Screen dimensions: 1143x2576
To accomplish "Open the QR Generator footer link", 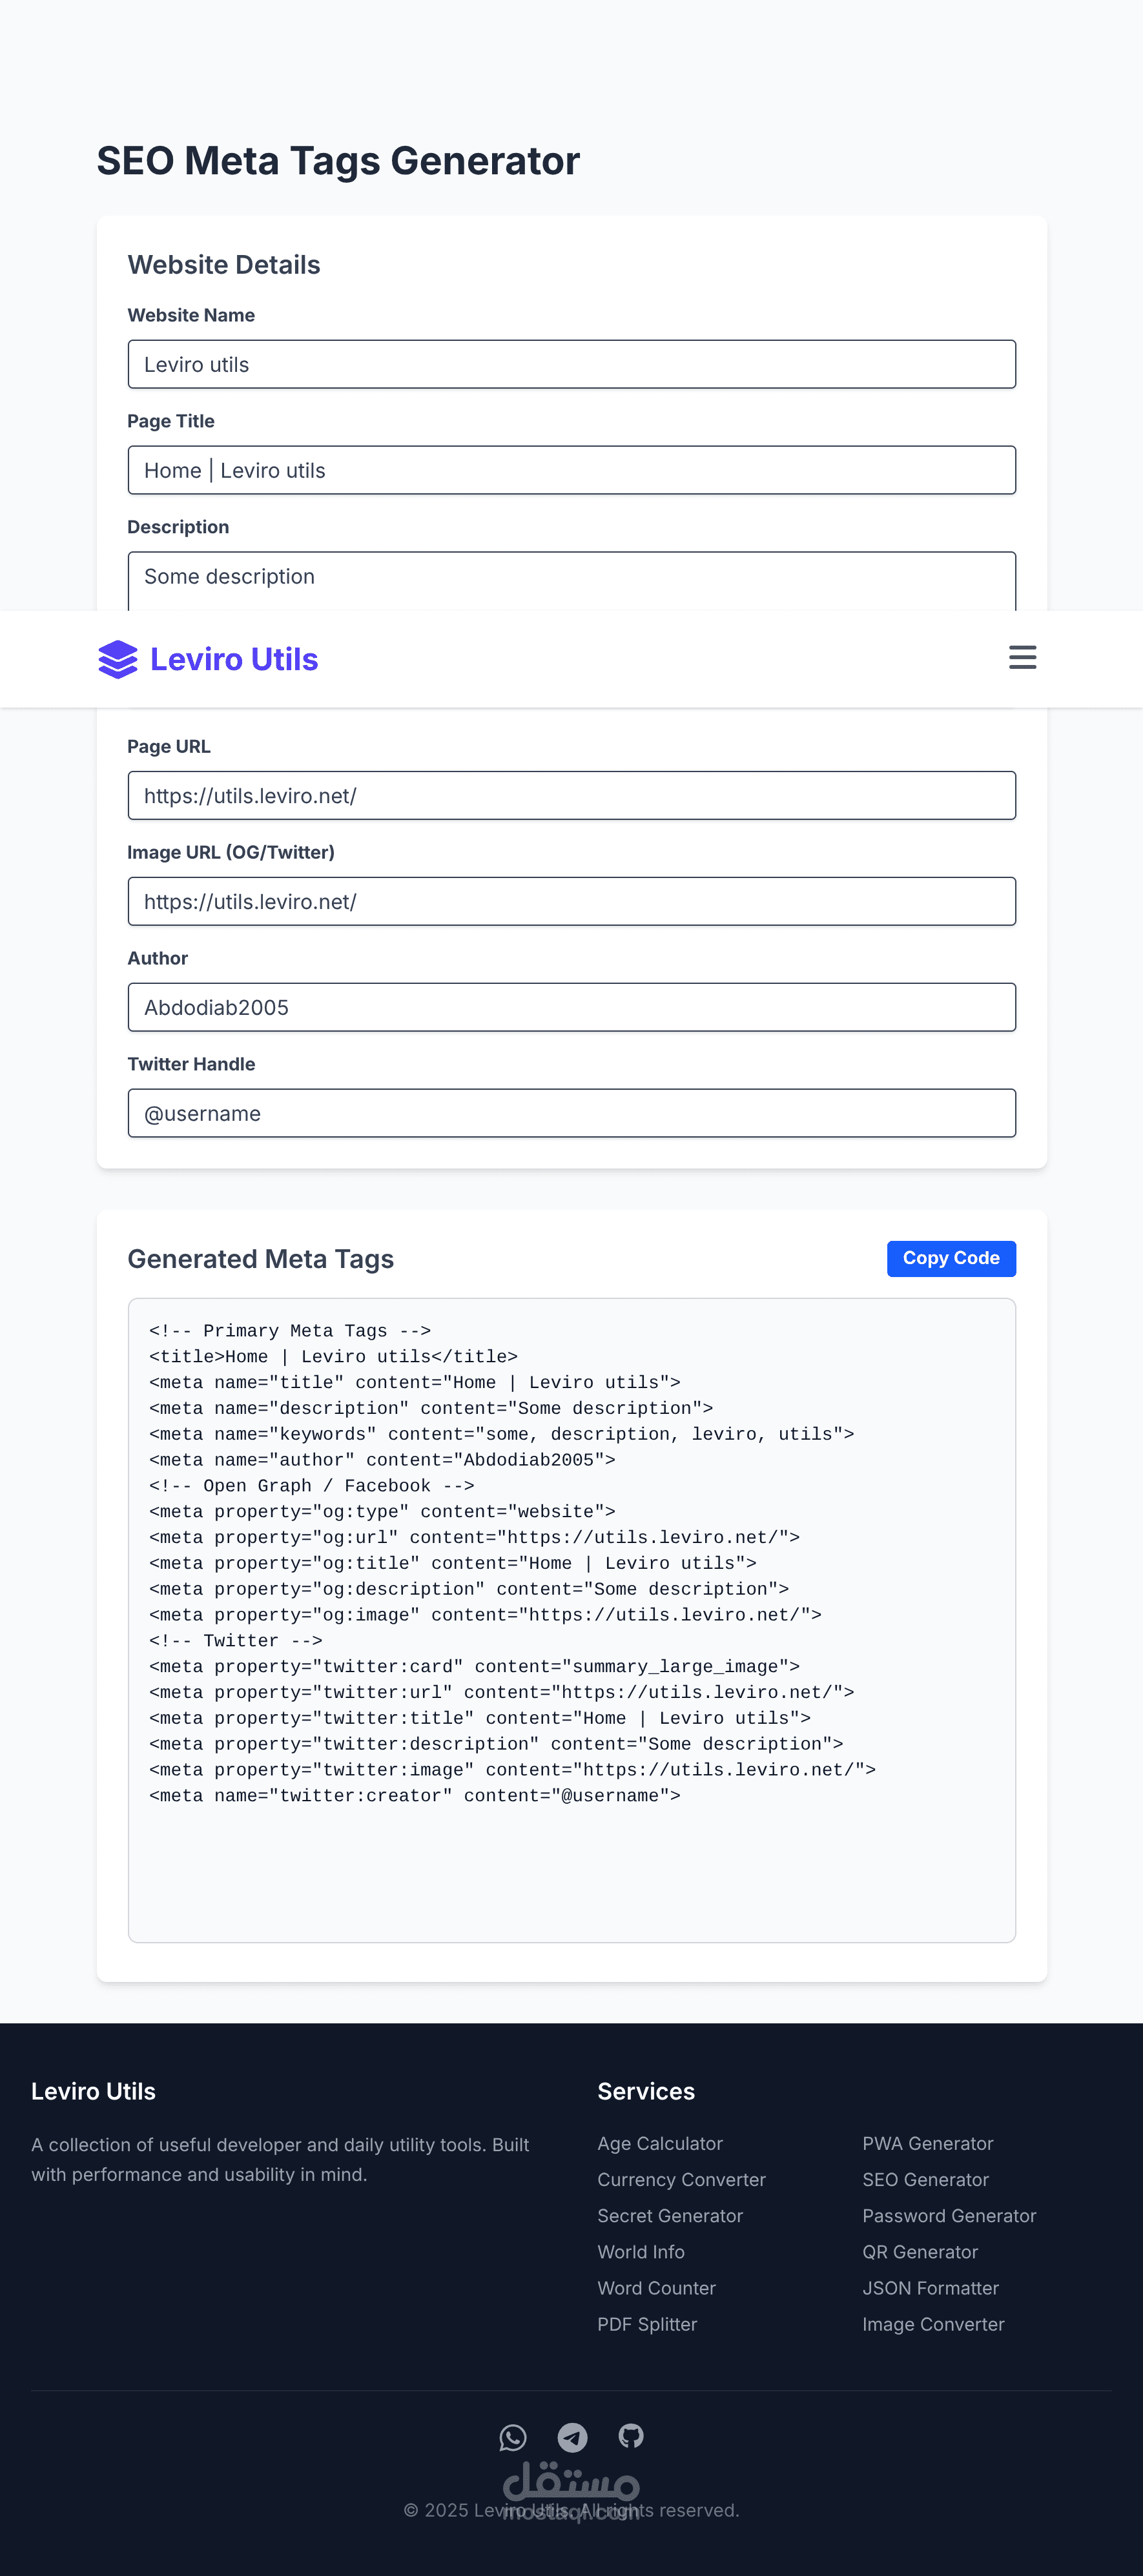I will pos(920,2252).
